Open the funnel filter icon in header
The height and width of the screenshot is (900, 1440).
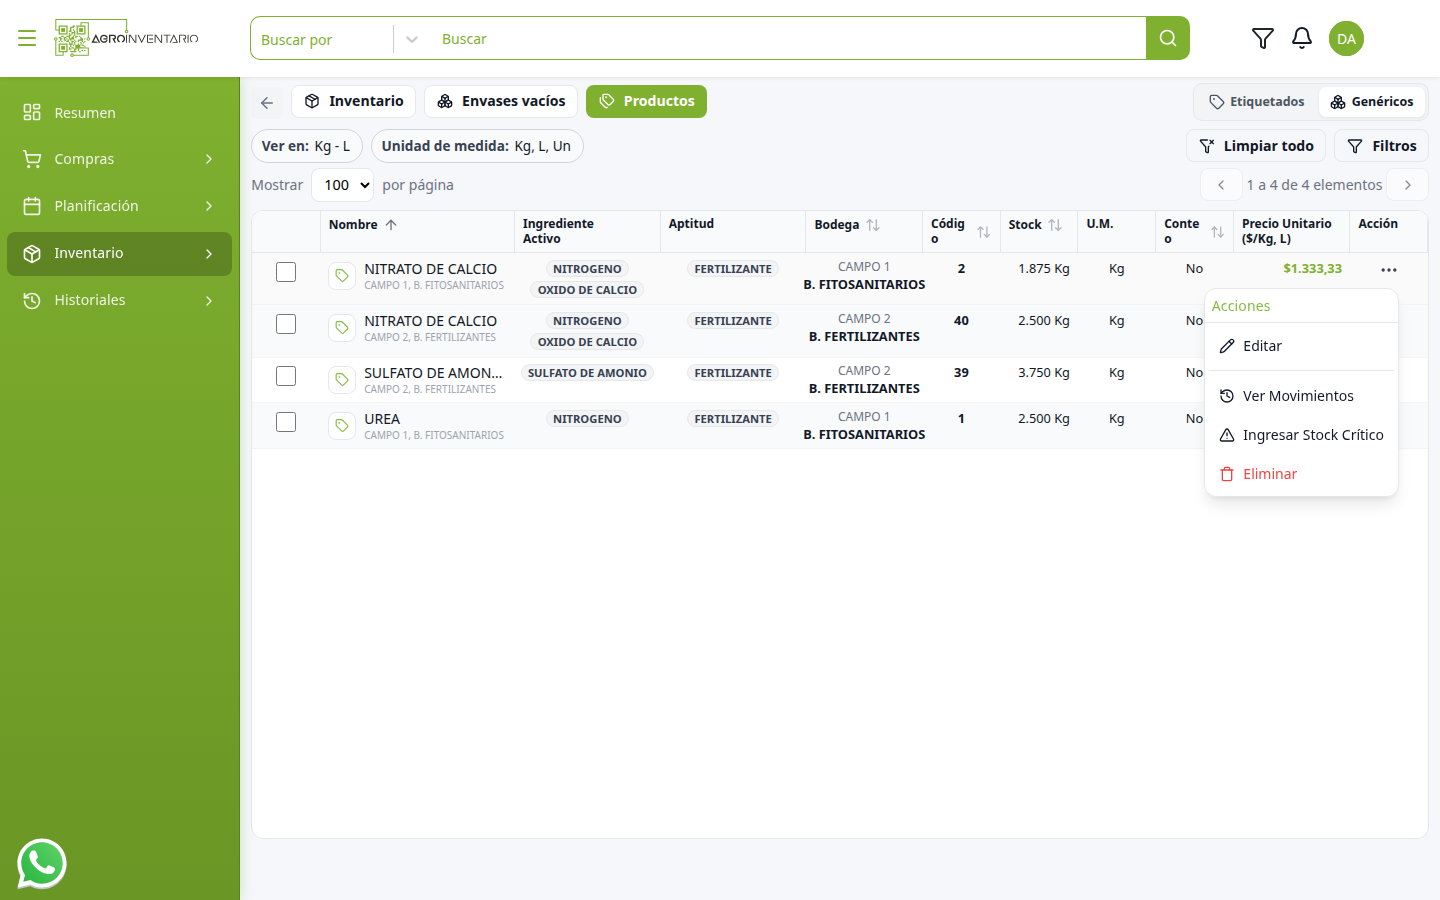point(1262,38)
